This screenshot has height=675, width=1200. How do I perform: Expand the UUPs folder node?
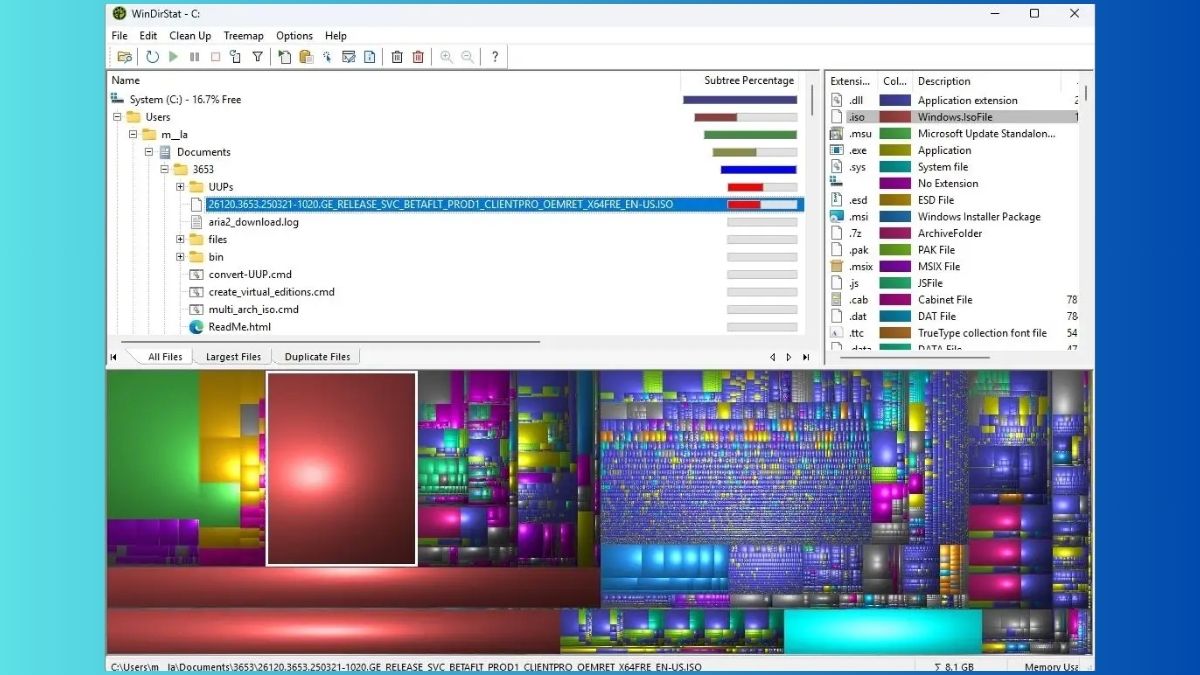point(180,187)
